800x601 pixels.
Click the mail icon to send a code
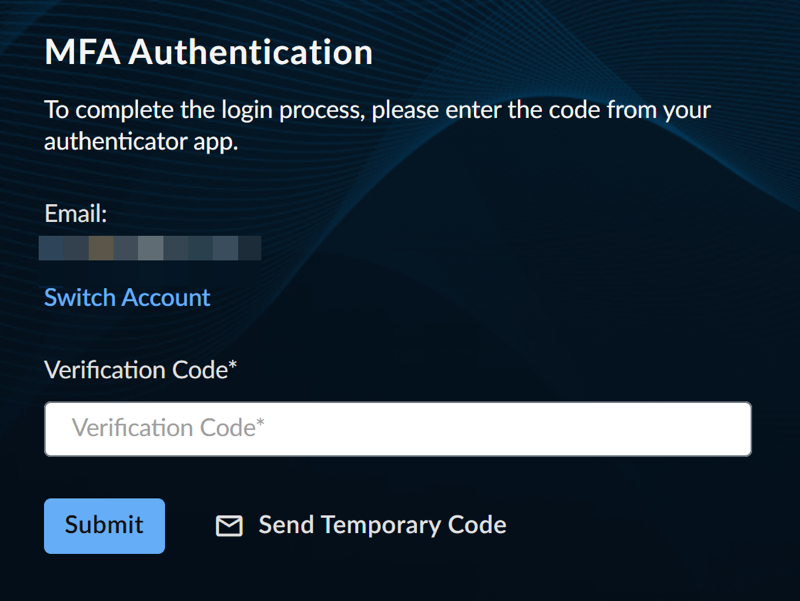point(229,525)
